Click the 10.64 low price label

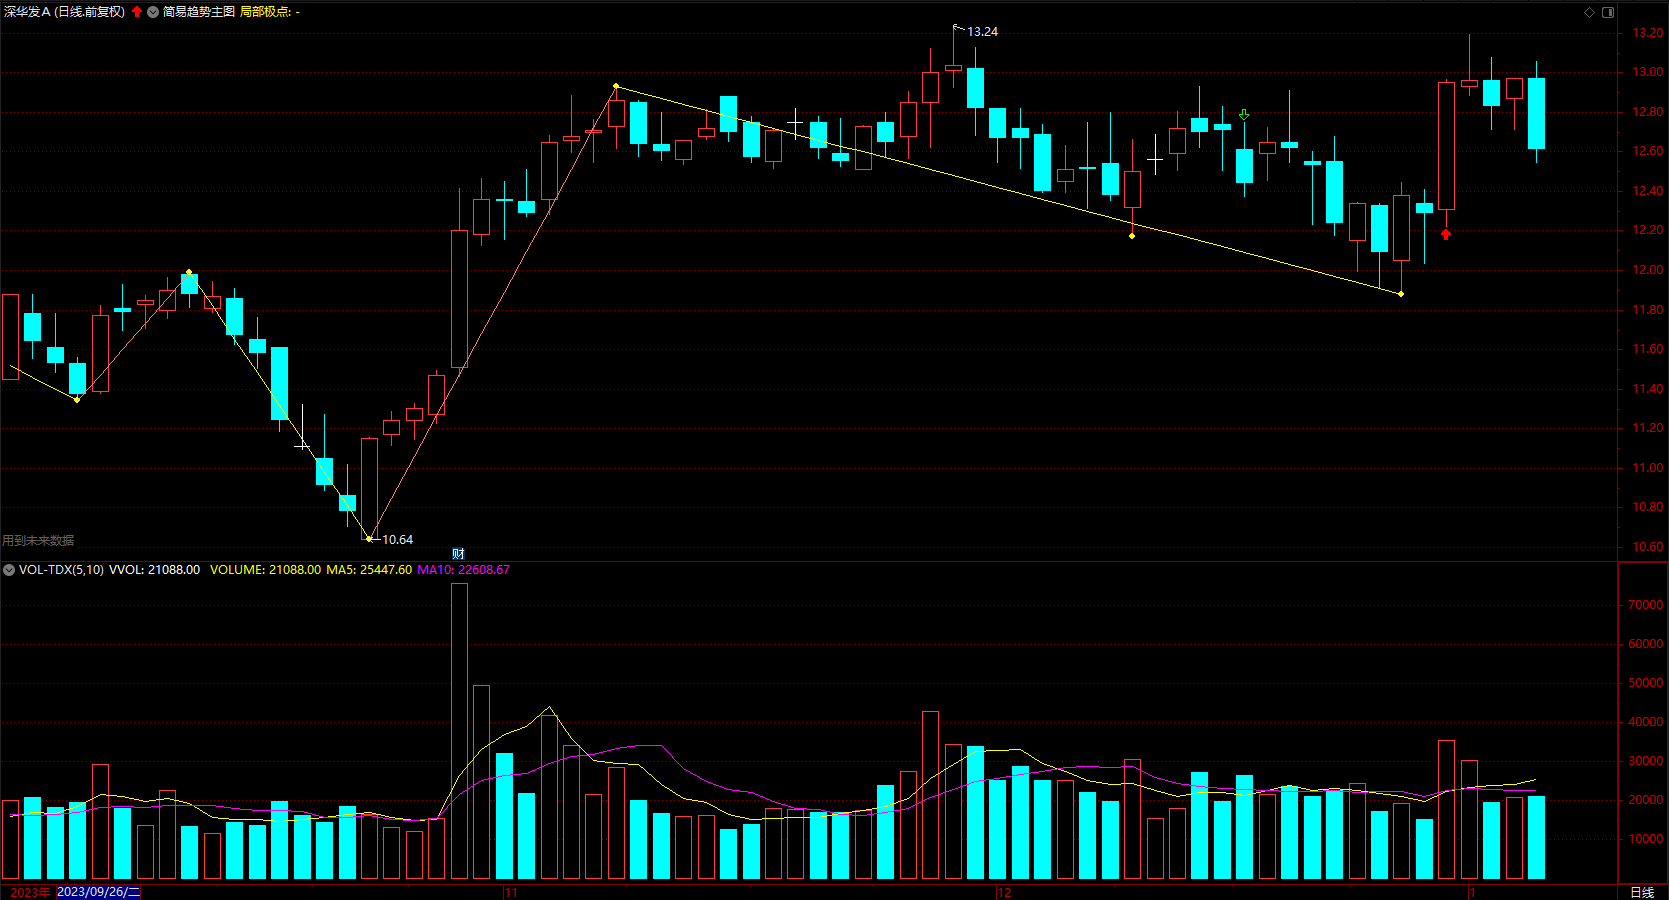tap(397, 540)
